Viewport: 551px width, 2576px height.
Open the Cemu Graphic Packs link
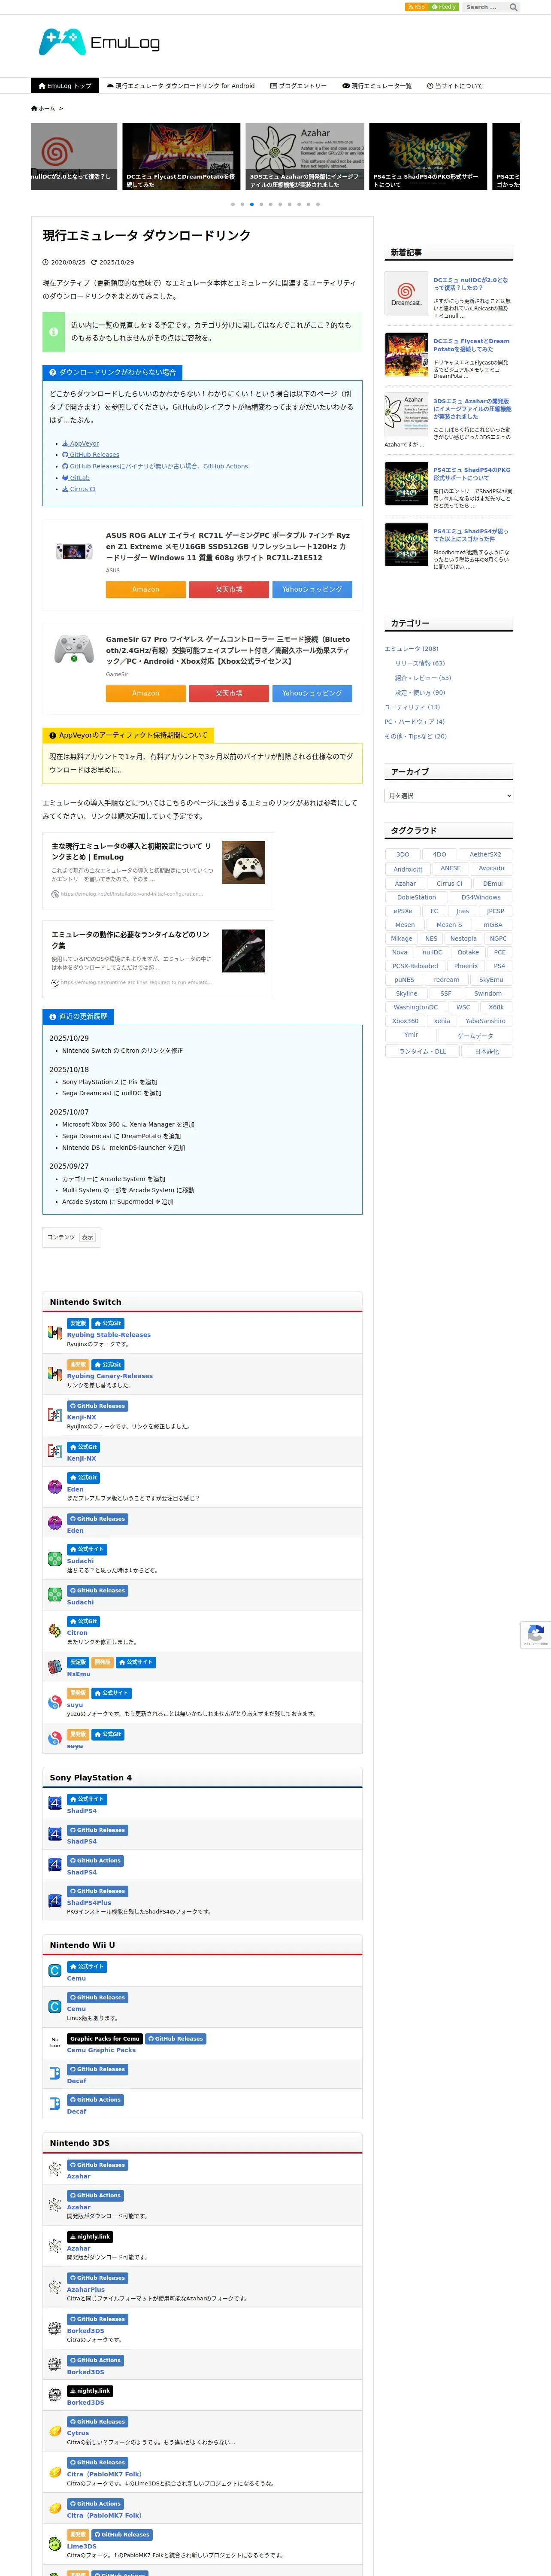[x=101, y=2050]
